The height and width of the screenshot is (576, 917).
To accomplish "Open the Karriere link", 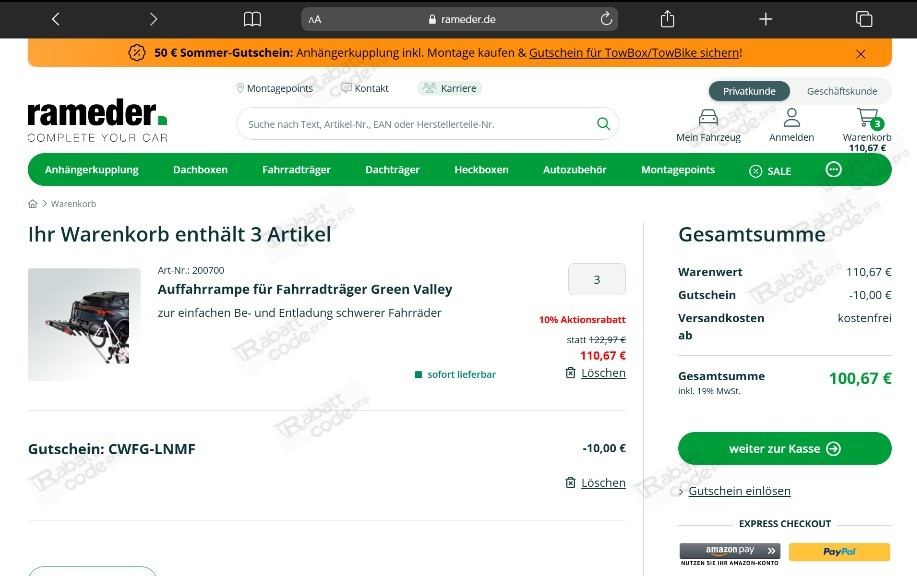I will 450,88.
